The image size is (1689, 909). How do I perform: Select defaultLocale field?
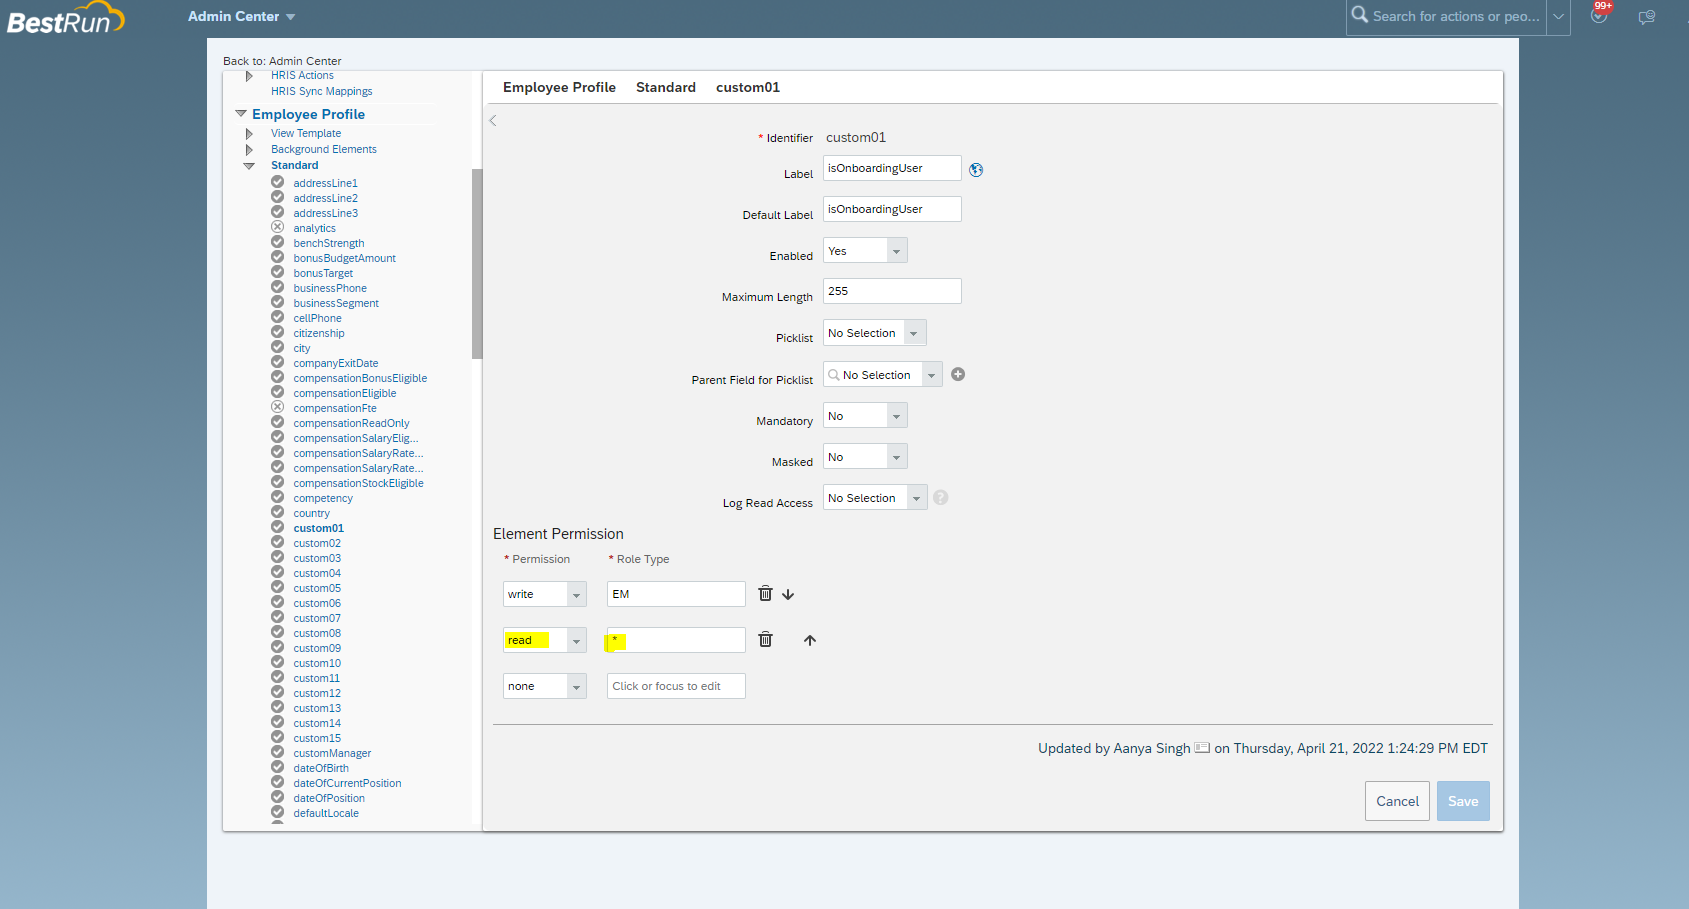click(326, 813)
